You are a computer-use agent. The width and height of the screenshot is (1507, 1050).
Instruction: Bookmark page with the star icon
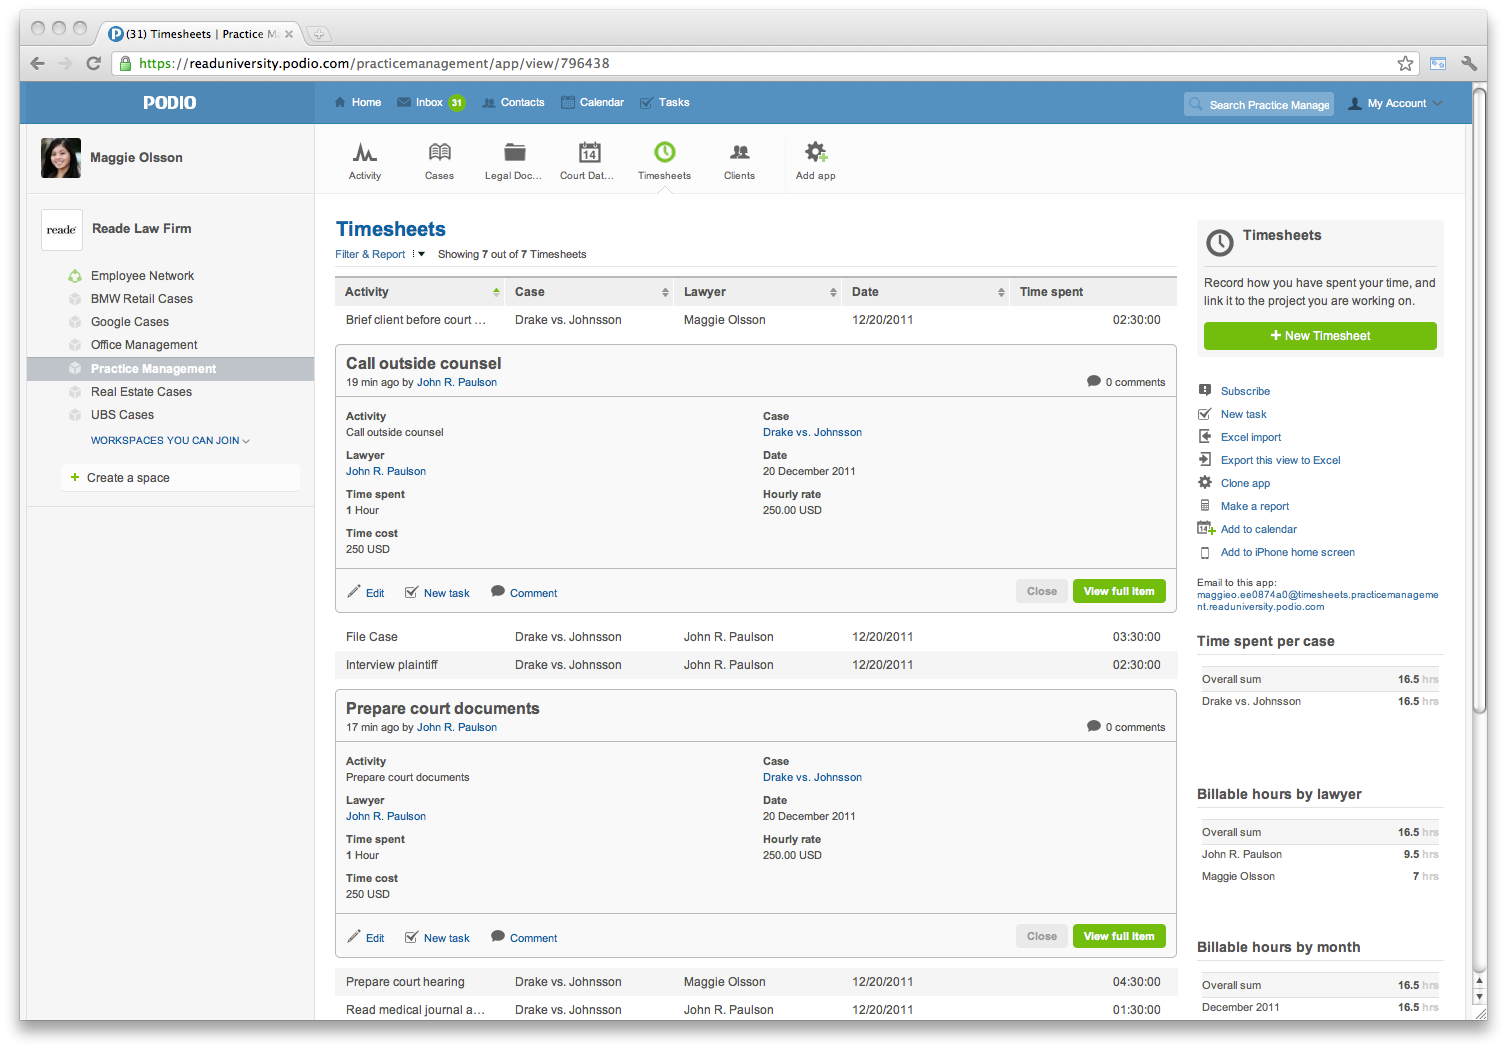[x=1405, y=63]
